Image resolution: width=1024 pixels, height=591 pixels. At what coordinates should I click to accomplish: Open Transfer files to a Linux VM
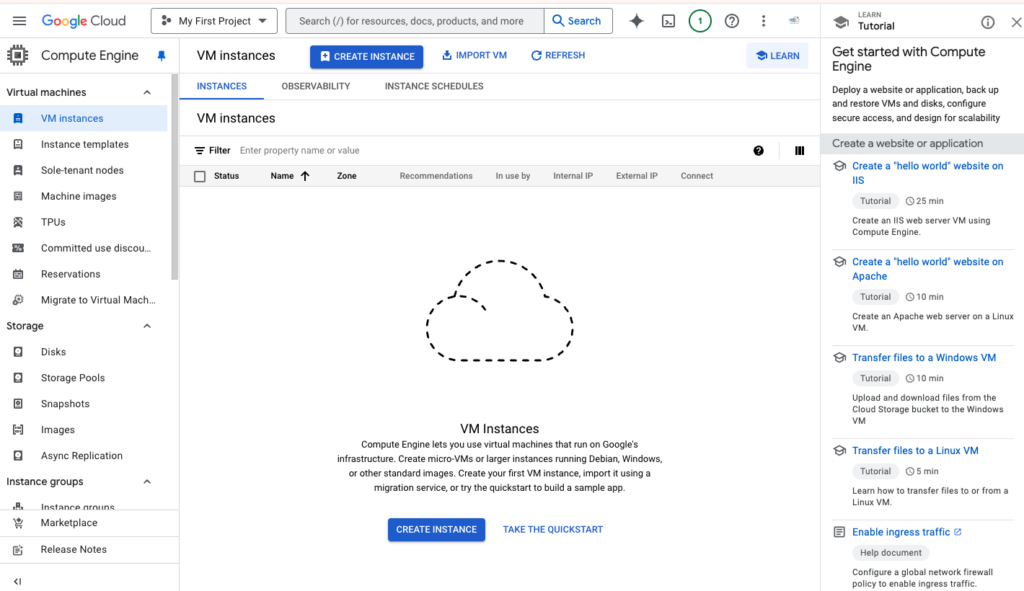pos(915,451)
